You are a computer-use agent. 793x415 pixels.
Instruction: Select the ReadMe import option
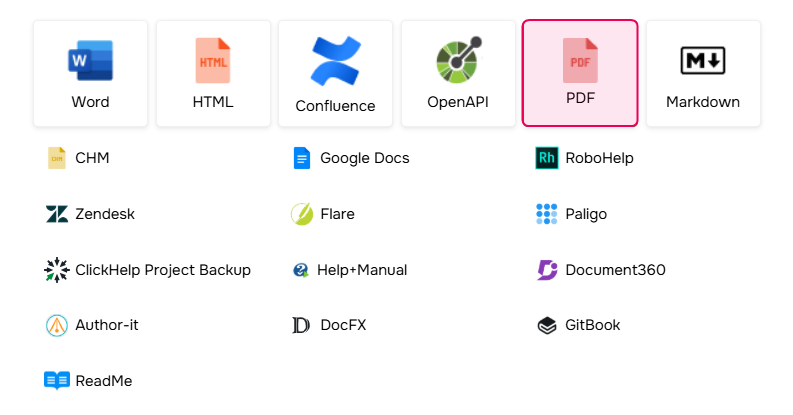point(103,381)
